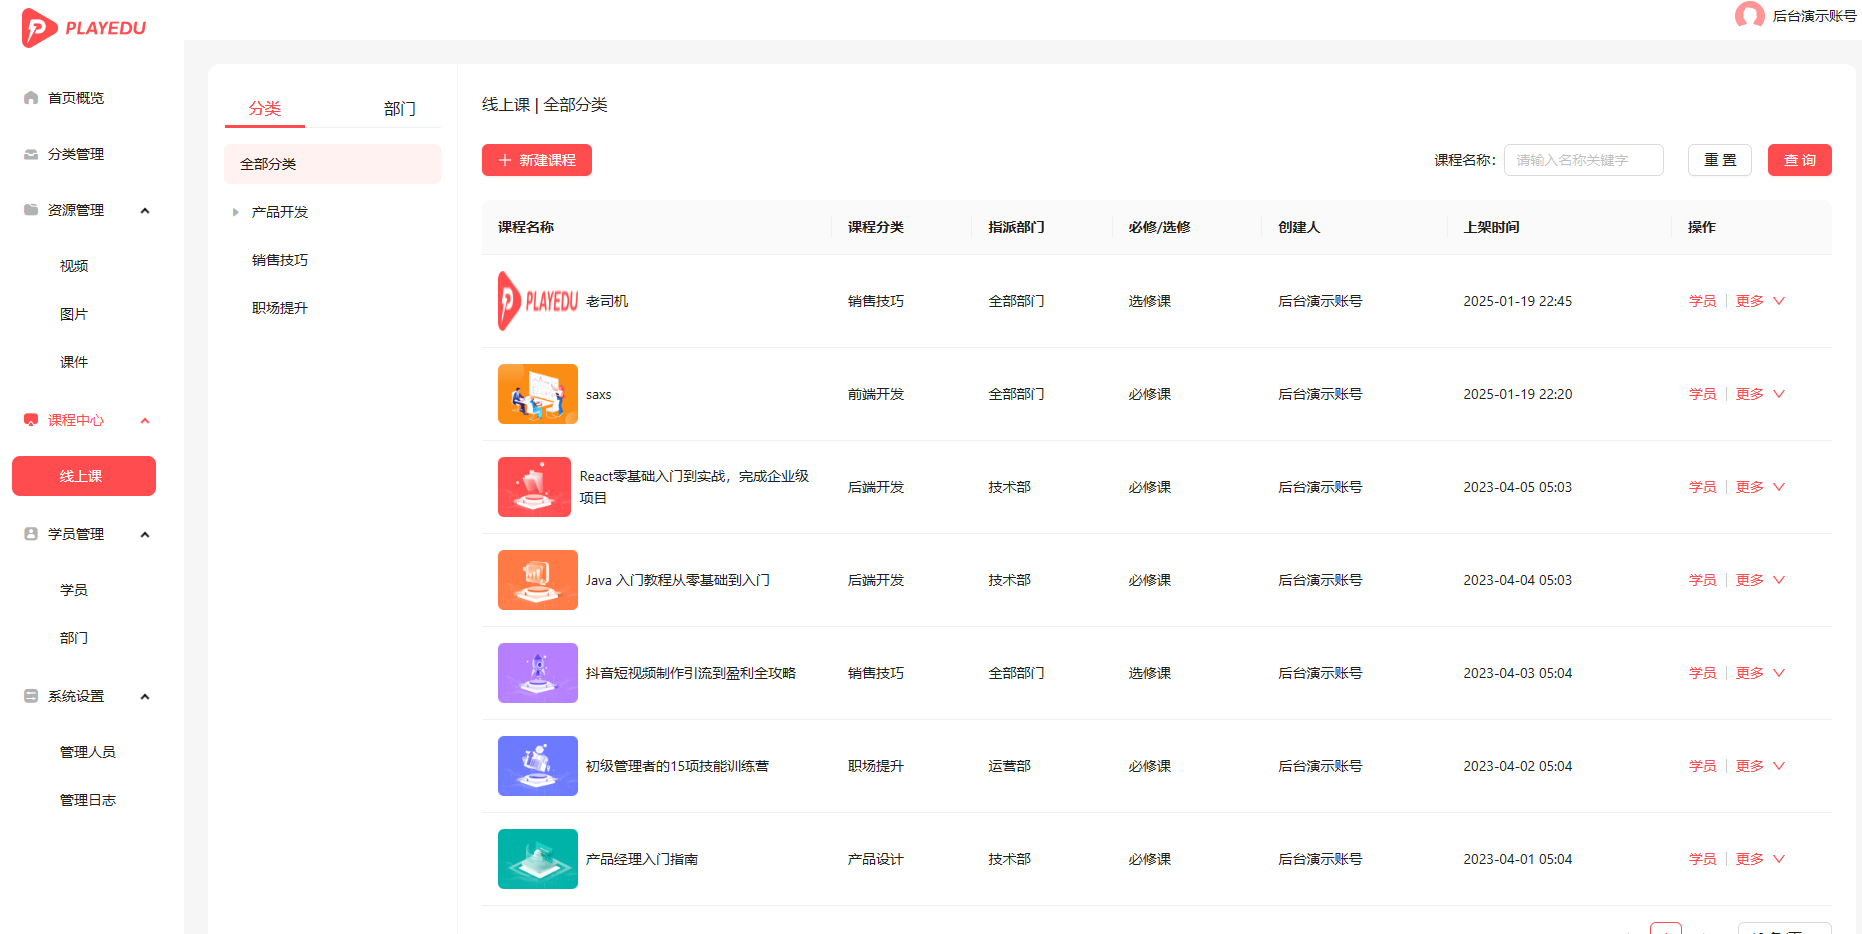Open 课程中心 using its sidebar icon

(x=30, y=420)
